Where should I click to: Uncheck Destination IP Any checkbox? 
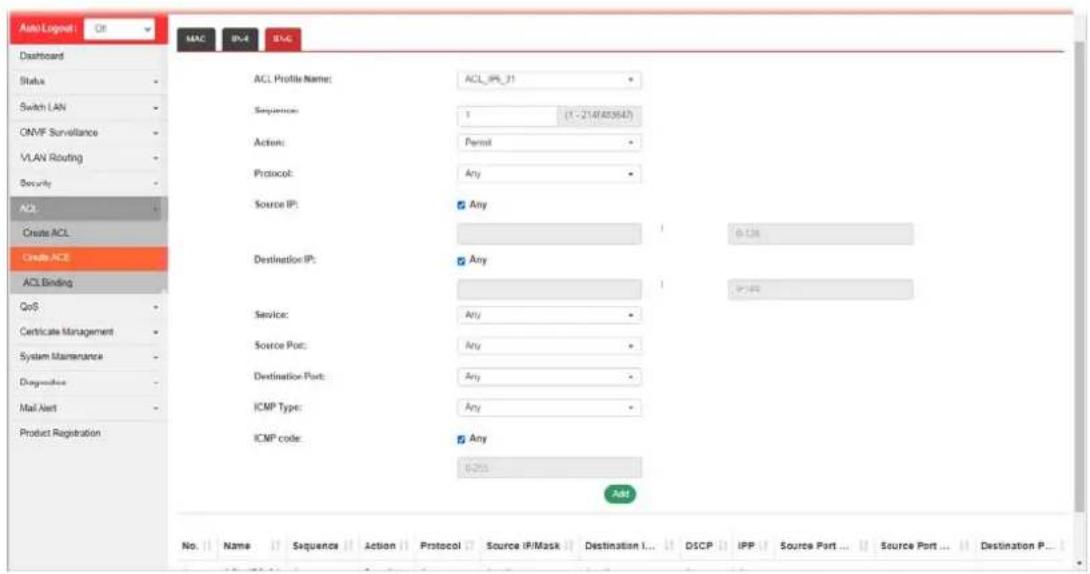[x=461, y=261]
